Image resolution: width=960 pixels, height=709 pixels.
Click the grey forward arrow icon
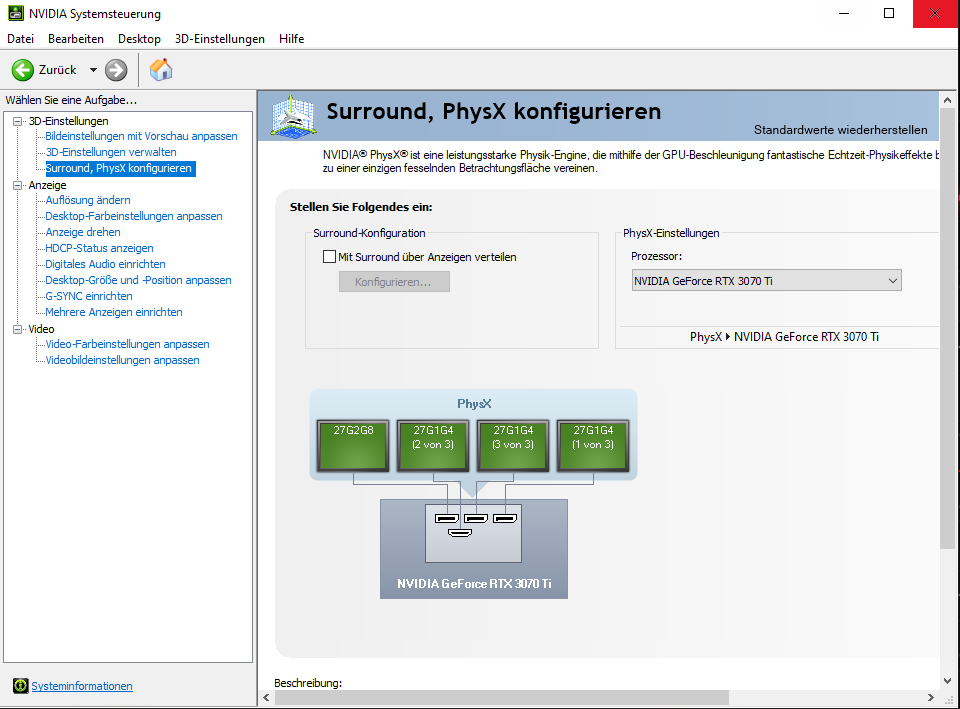[116, 70]
